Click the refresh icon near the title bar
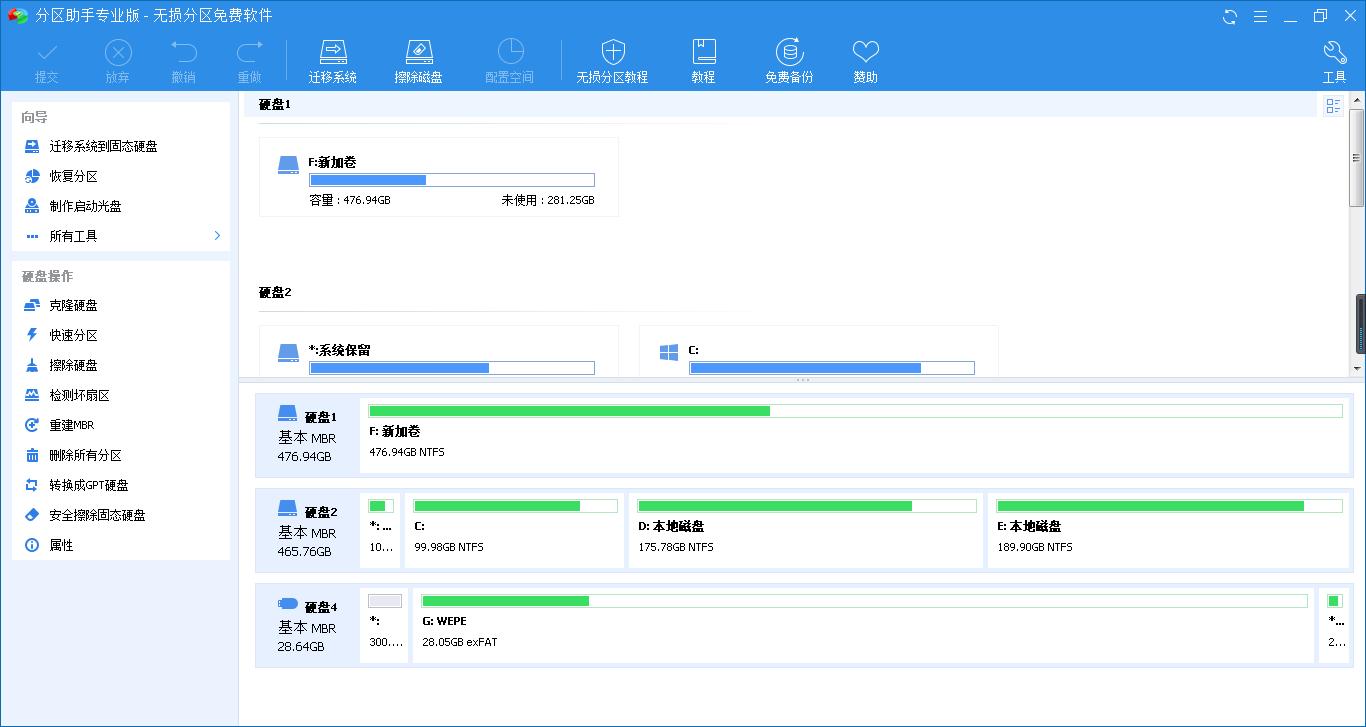1366x727 pixels. [1229, 16]
